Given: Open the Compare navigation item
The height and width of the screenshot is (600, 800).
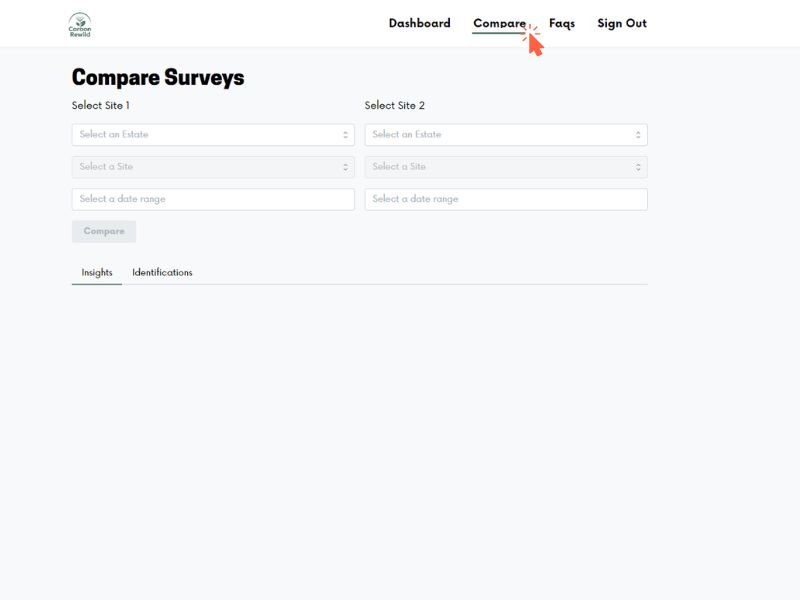Looking at the screenshot, I should coord(499,23).
